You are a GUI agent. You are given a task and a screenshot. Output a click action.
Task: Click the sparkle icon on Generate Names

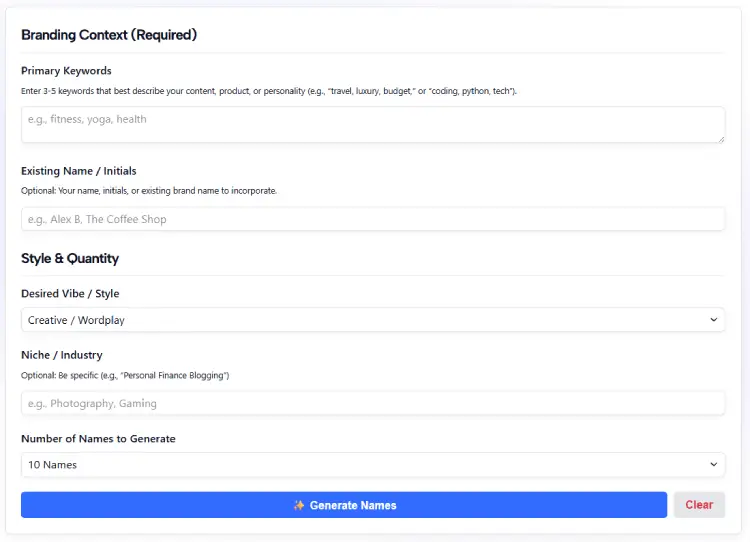[299, 505]
